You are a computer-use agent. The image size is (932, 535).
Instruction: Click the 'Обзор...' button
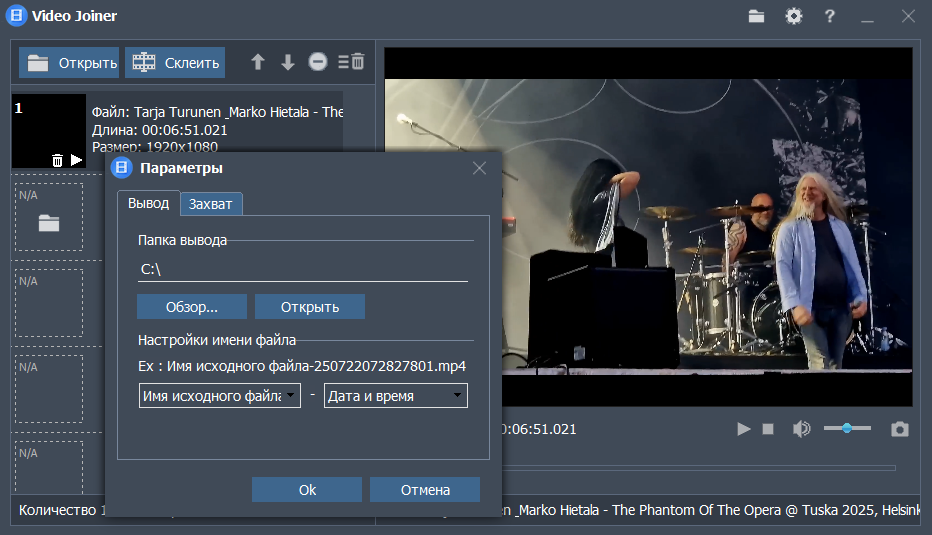click(192, 307)
